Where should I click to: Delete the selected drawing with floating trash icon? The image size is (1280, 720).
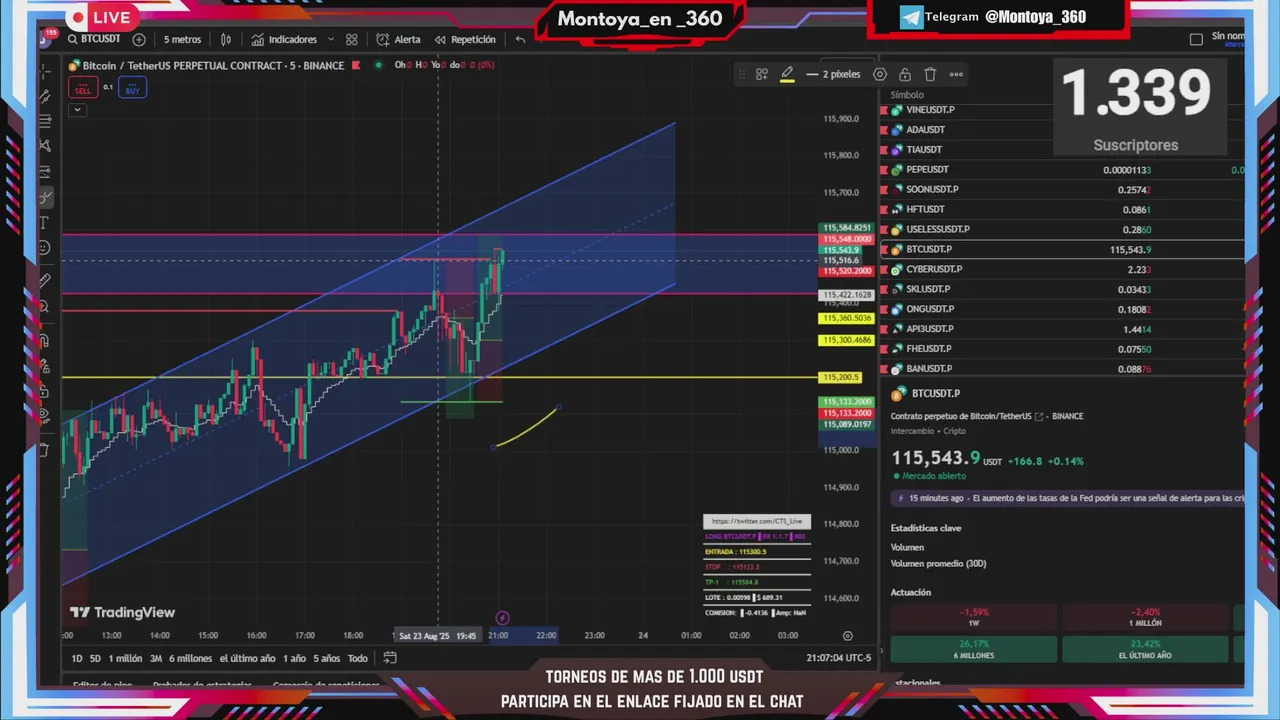[x=930, y=74]
